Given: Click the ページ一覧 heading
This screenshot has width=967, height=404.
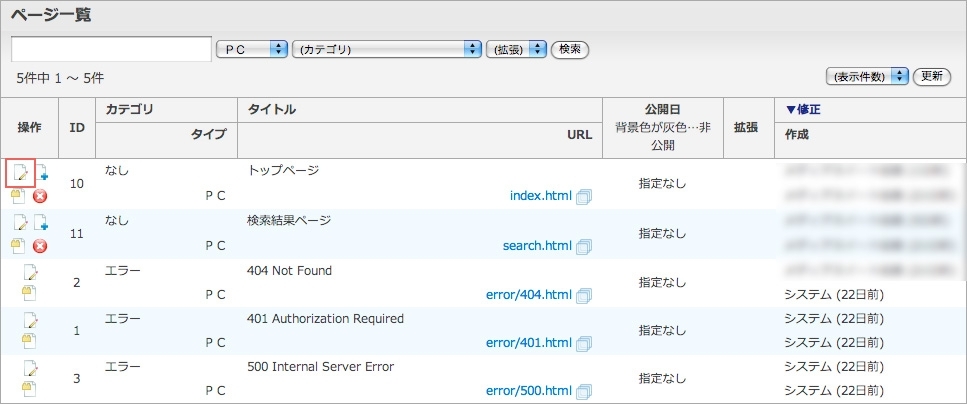Looking at the screenshot, I should (x=51, y=15).
